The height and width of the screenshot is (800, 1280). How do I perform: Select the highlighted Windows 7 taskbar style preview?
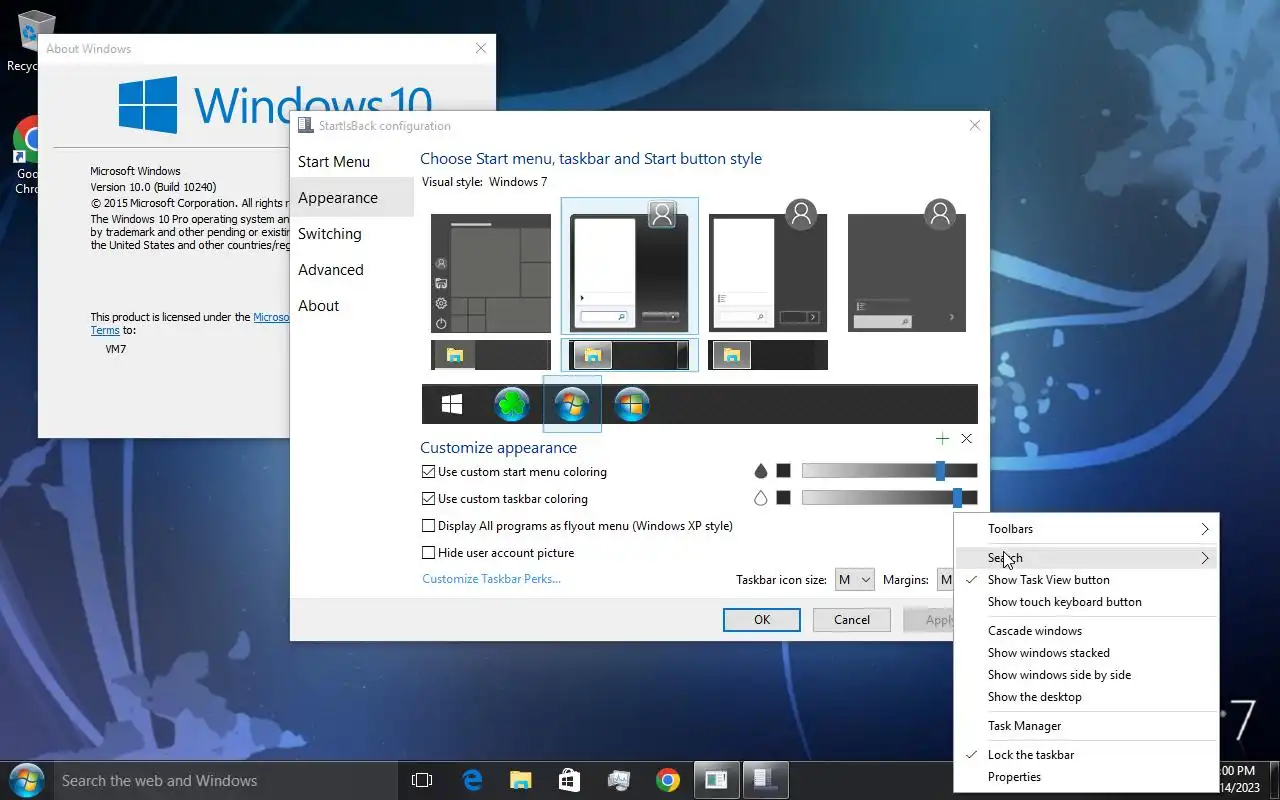tap(630, 355)
